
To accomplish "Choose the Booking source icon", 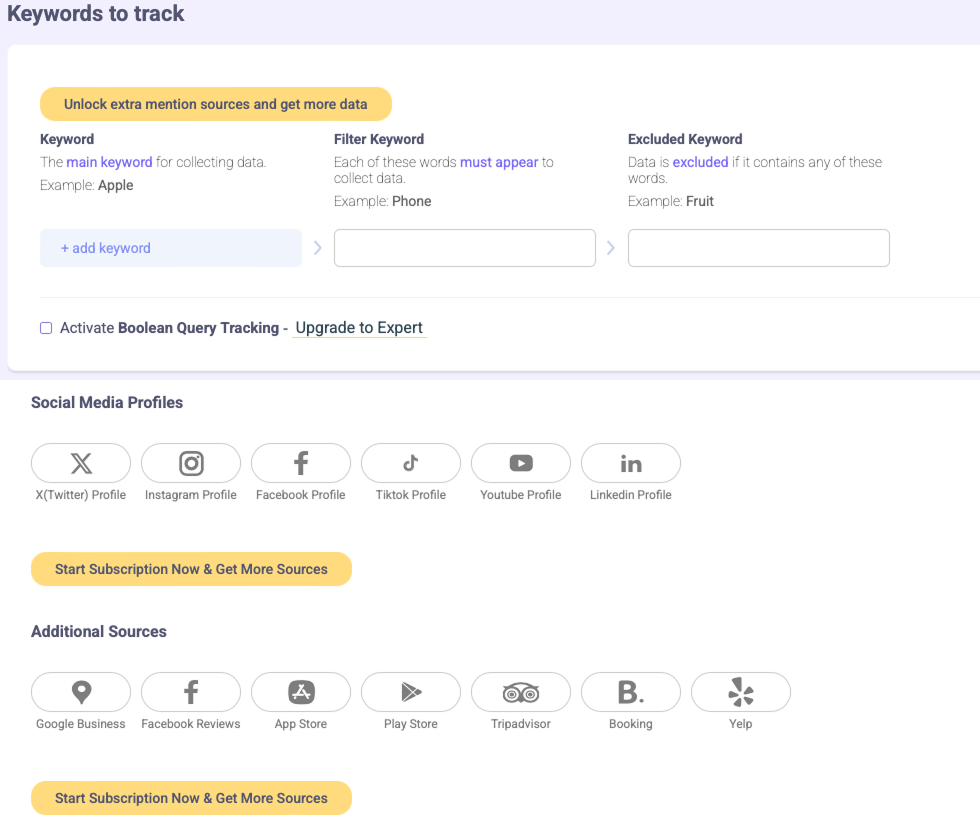I will tap(630, 691).
